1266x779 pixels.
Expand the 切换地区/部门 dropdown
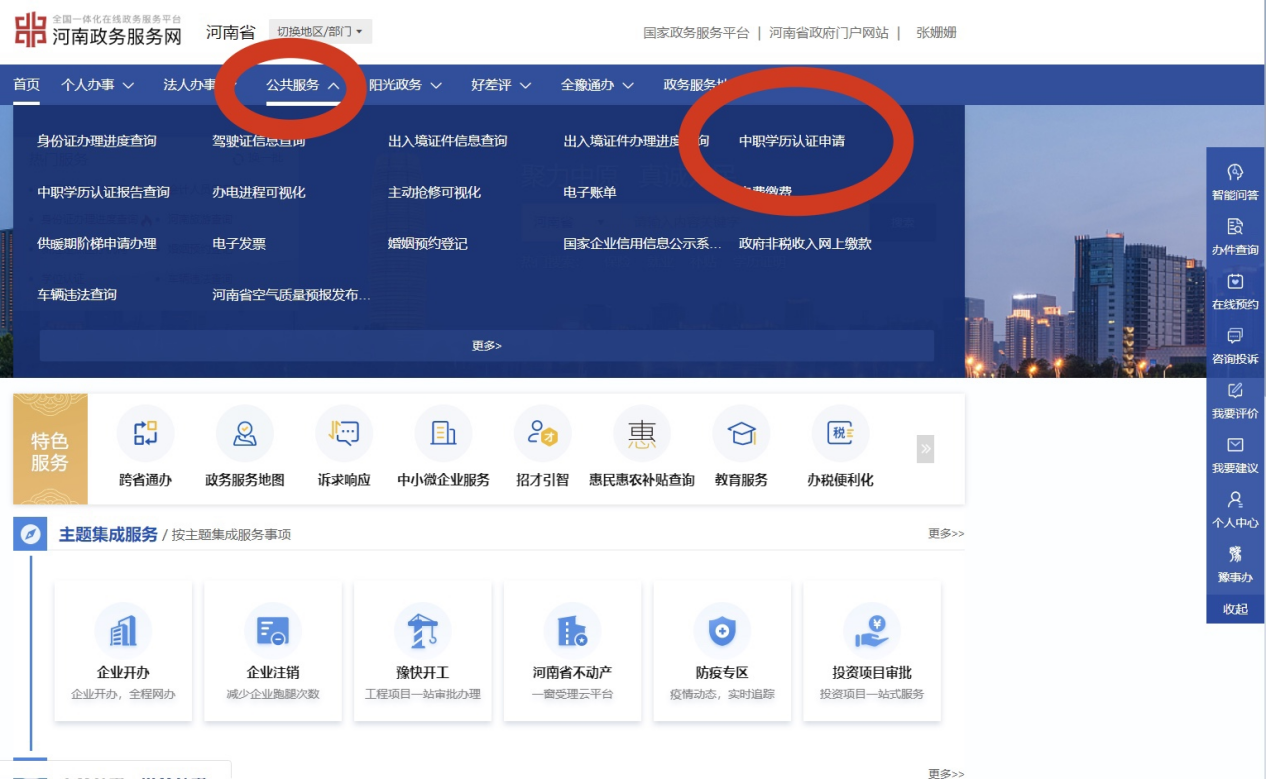(x=320, y=32)
